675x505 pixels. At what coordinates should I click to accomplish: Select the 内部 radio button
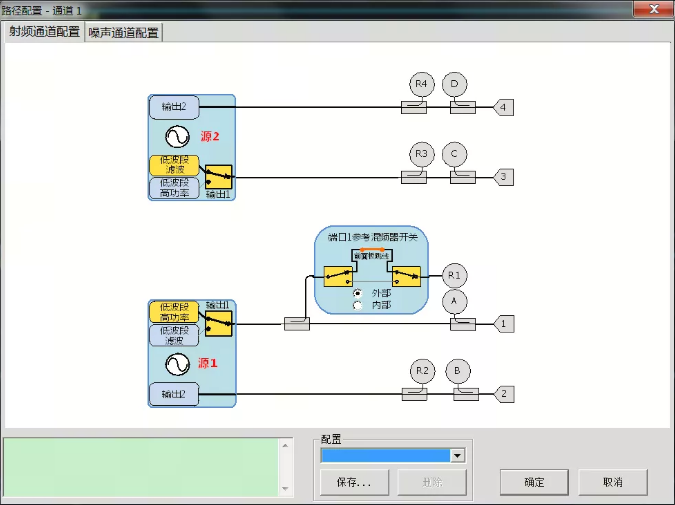pyautogui.click(x=358, y=305)
